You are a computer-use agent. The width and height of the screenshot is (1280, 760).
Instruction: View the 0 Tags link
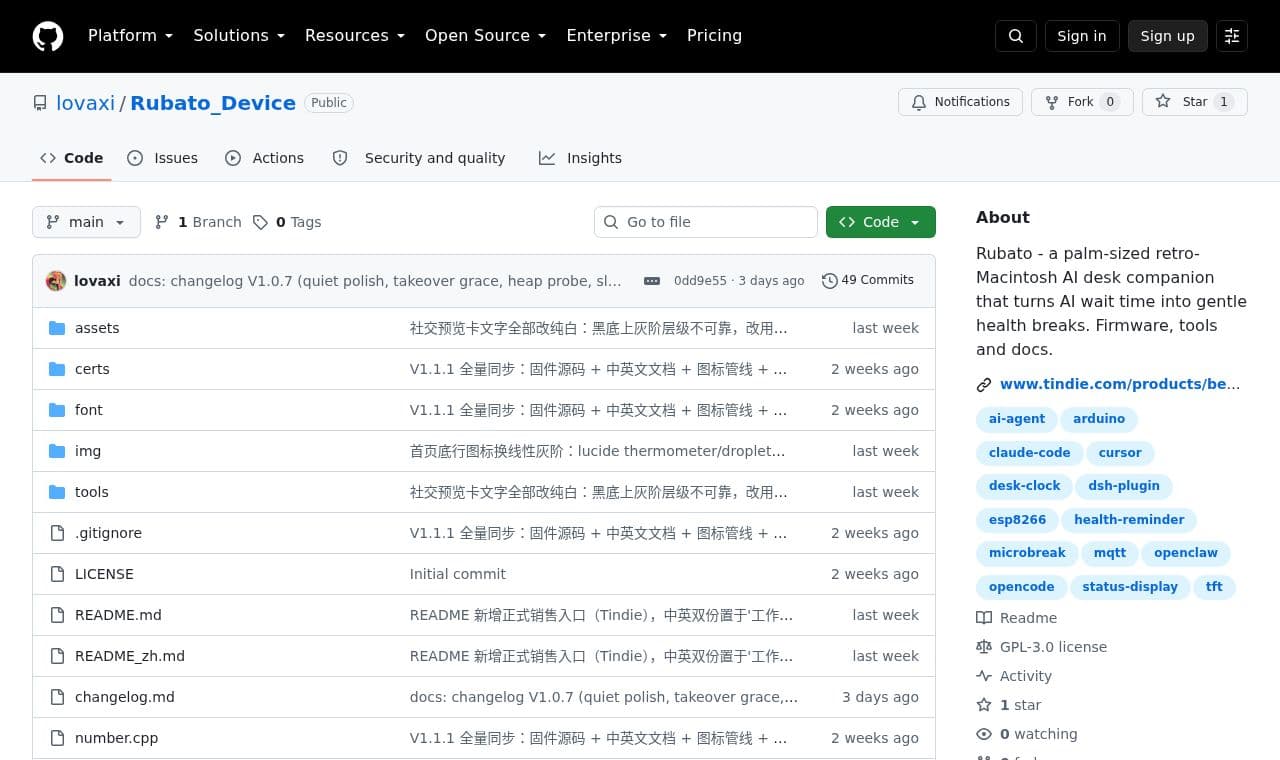coord(287,222)
